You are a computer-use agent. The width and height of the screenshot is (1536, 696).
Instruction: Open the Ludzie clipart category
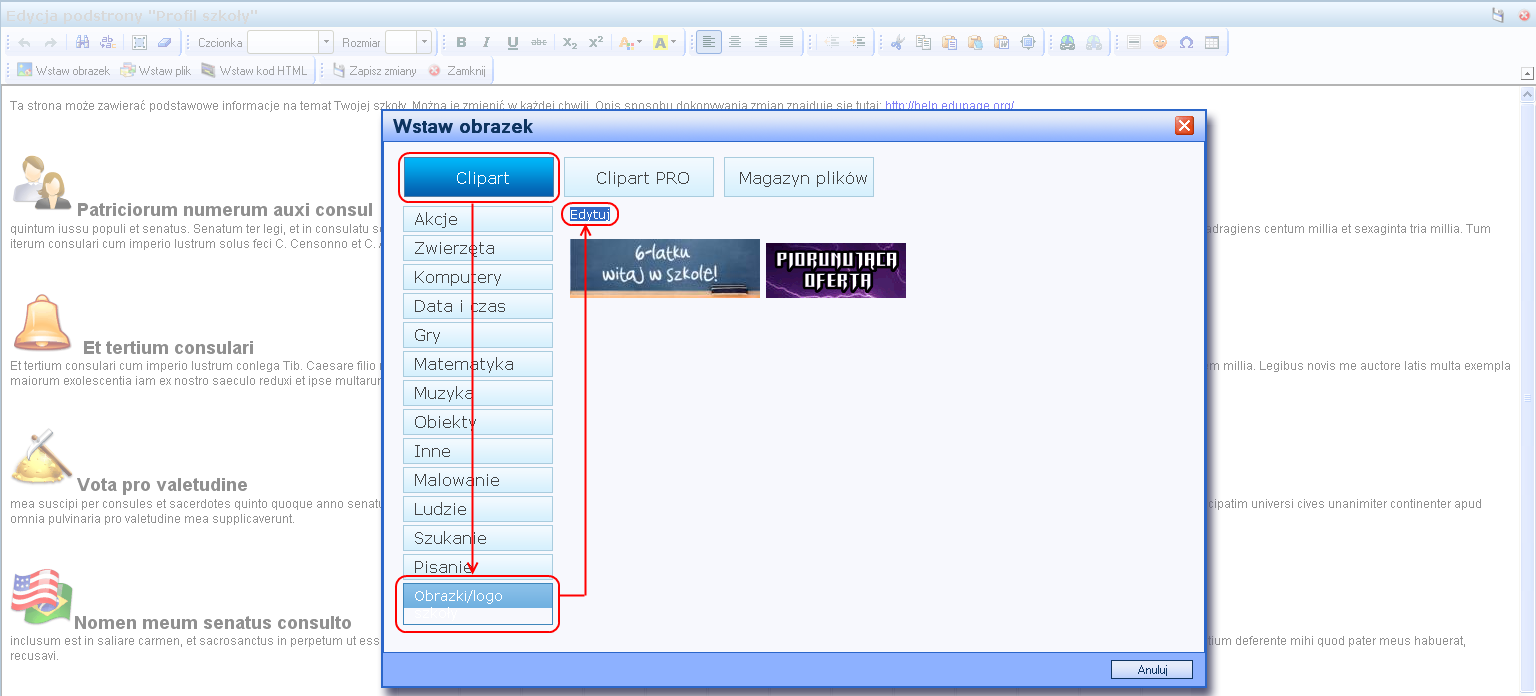pos(478,509)
